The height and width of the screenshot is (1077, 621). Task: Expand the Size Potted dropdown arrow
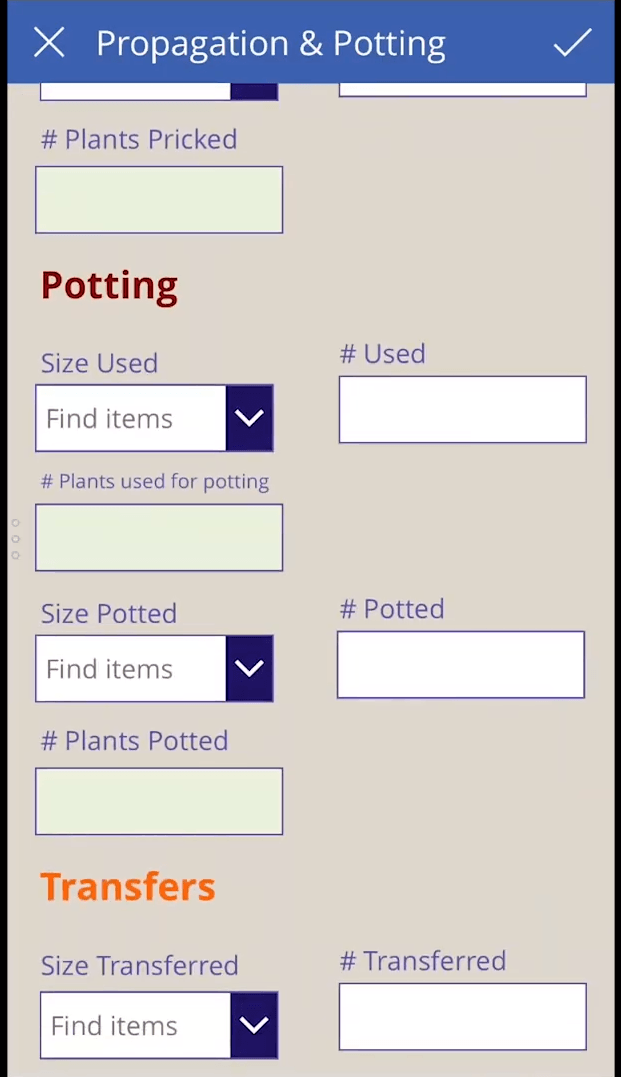pyautogui.click(x=249, y=668)
